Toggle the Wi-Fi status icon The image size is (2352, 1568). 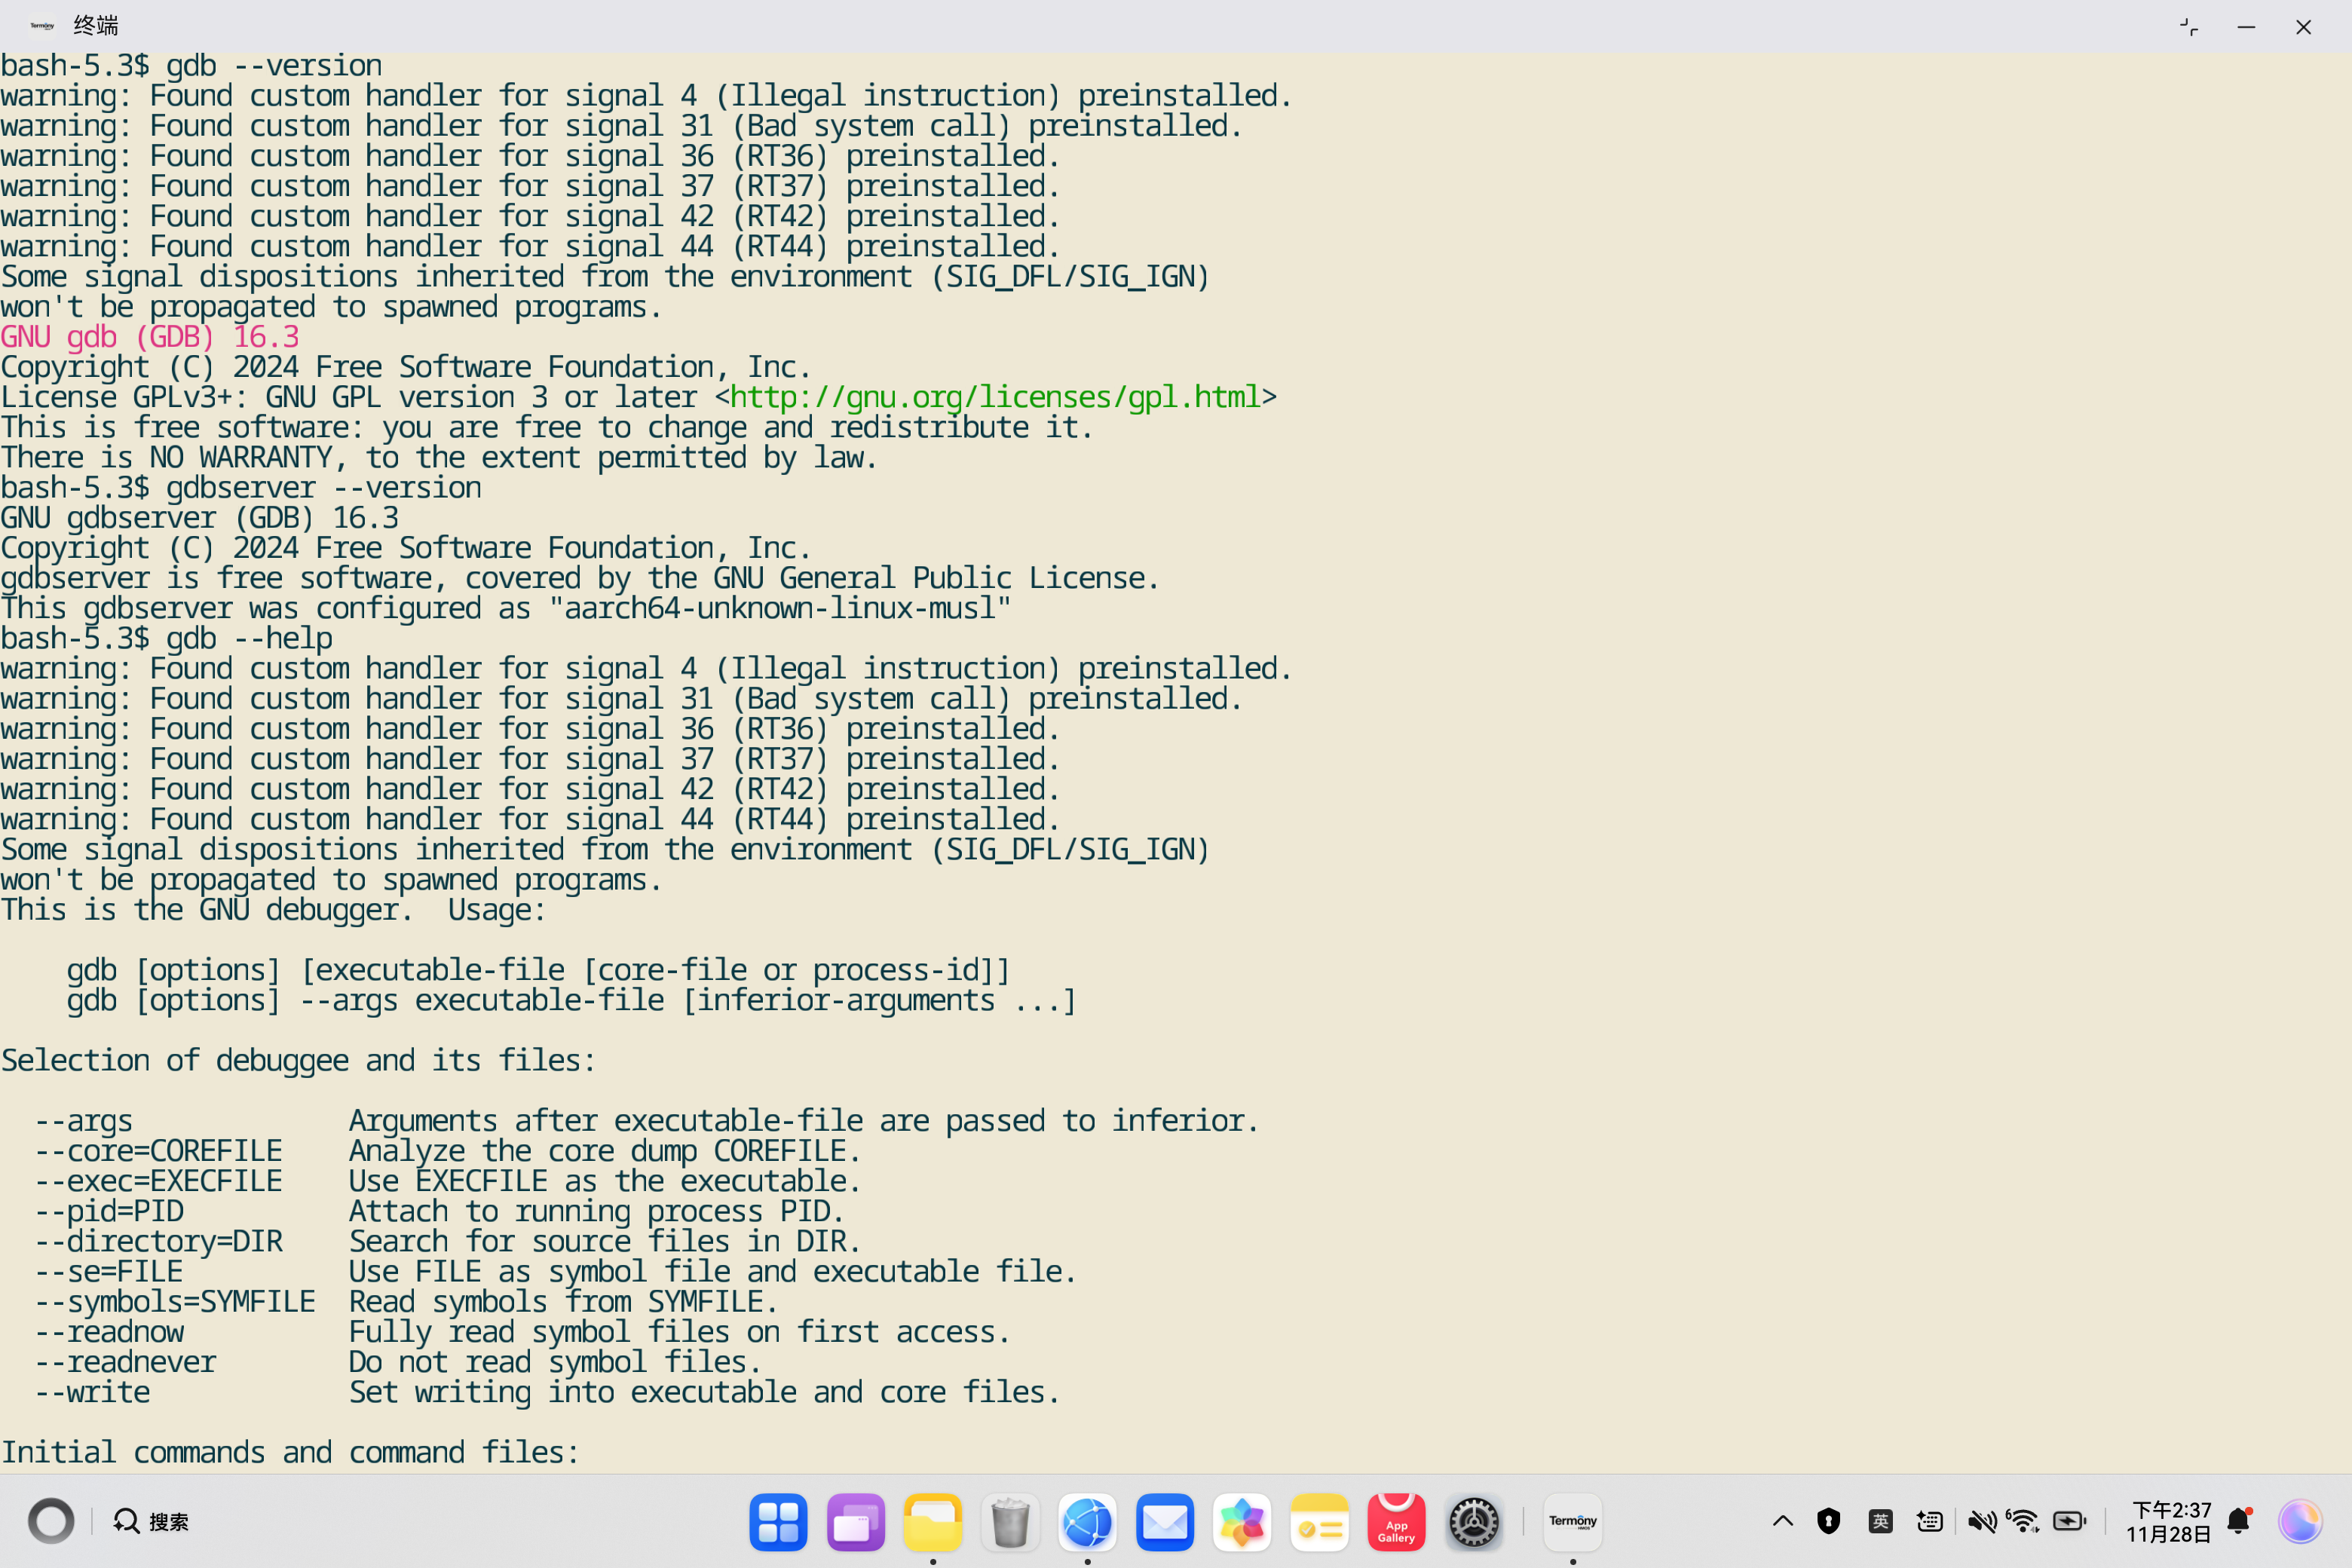pos(2024,1522)
